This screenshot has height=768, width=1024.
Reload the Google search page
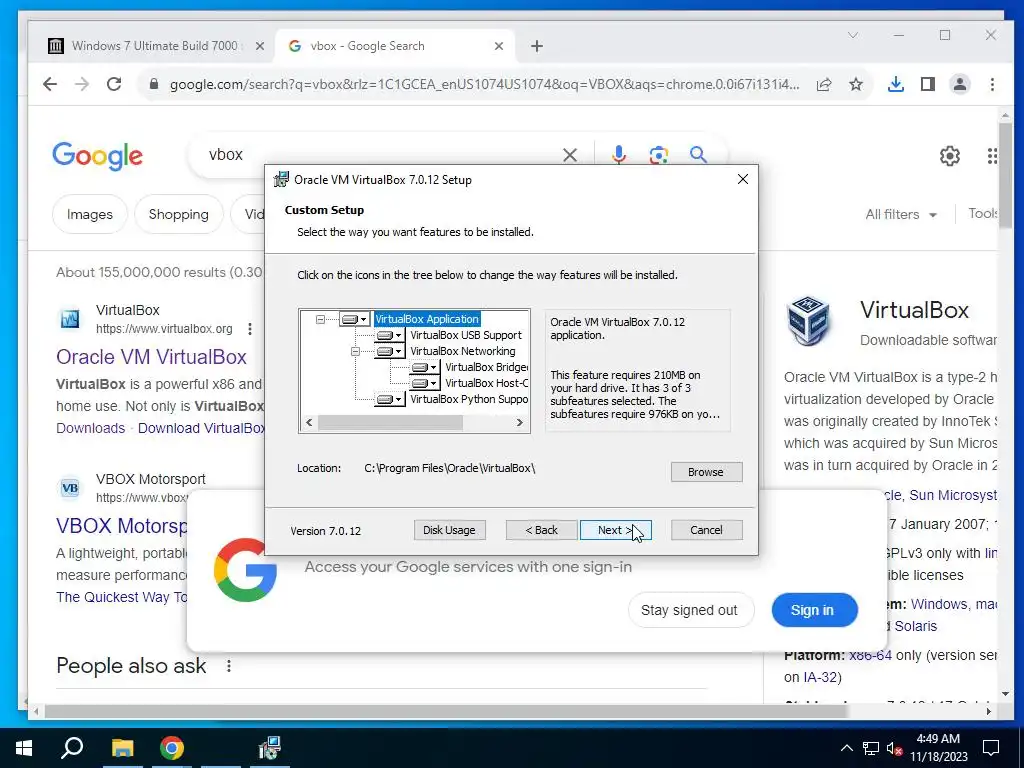(x=114, y=84)
